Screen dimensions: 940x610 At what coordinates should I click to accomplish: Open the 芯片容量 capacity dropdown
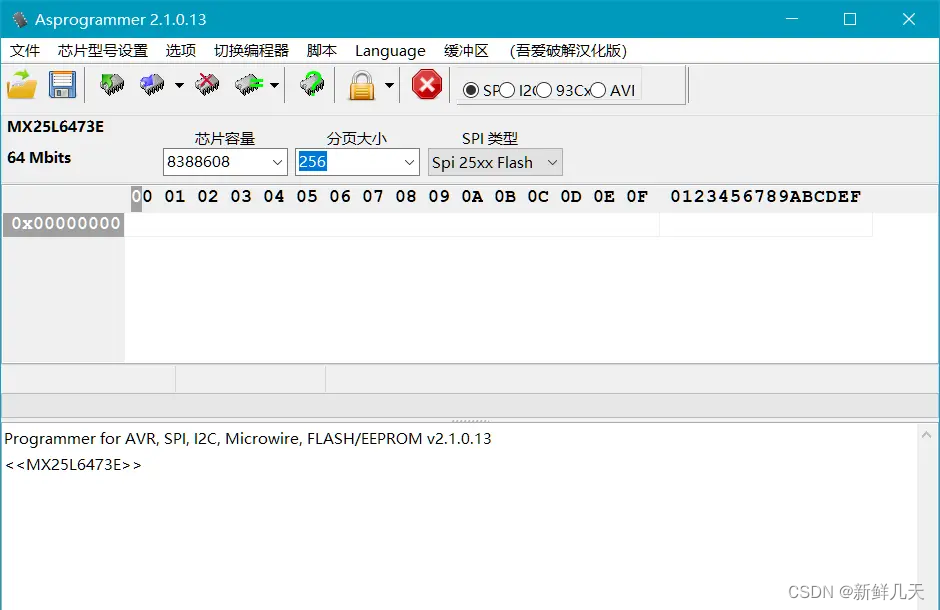(x=279, y=161)
